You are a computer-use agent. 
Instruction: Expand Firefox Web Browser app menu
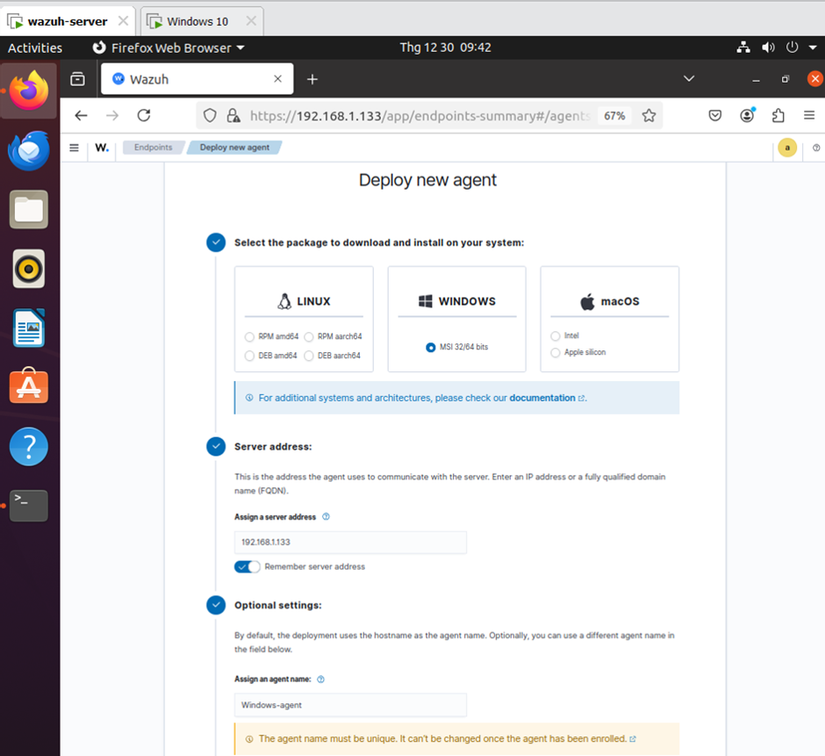click(168, 48)
